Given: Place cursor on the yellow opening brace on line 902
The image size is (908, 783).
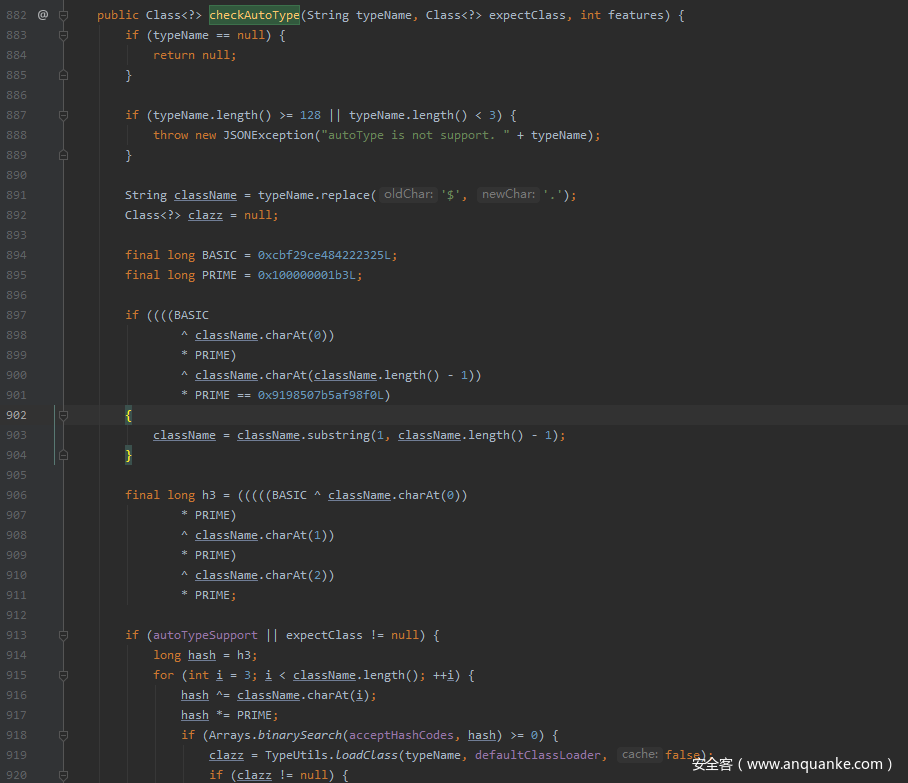Looking at the screenshot, I should pyautogui.click(x=129, y=415).
